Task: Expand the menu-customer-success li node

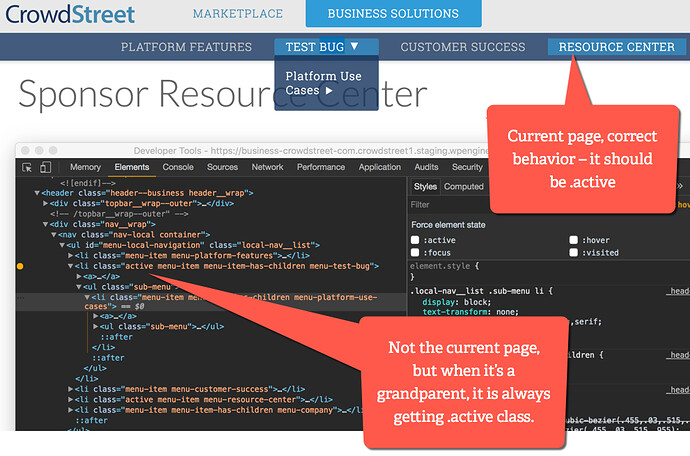Action: coord(70,389)
